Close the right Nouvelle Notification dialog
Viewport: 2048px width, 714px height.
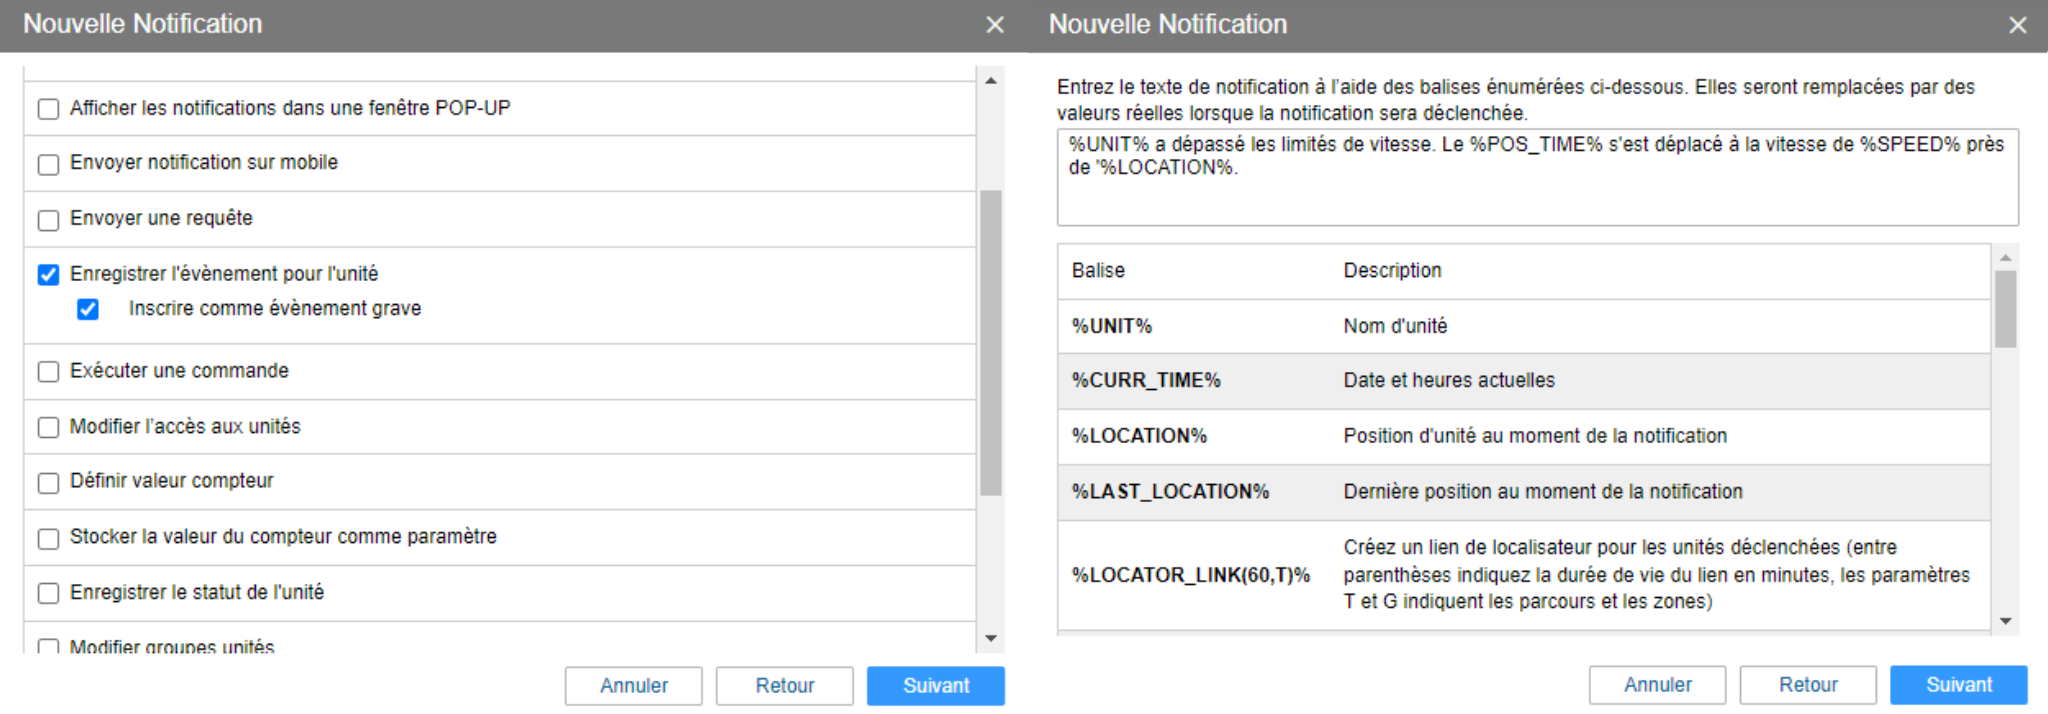coord(2017,25)
